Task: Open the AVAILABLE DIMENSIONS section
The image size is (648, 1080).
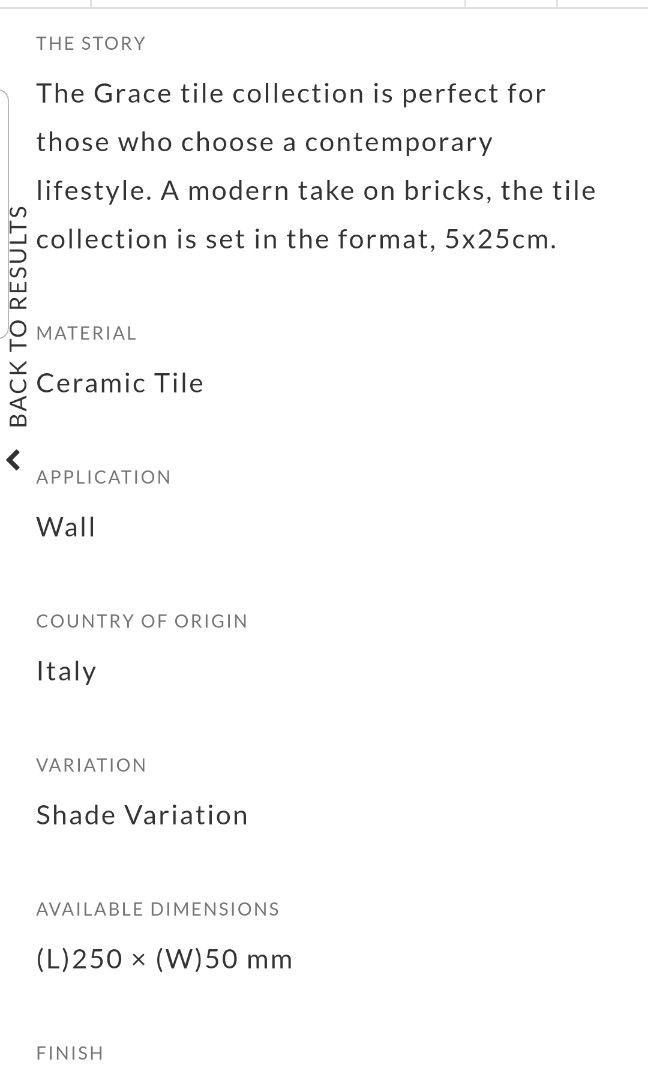Action: click(157, 909)
